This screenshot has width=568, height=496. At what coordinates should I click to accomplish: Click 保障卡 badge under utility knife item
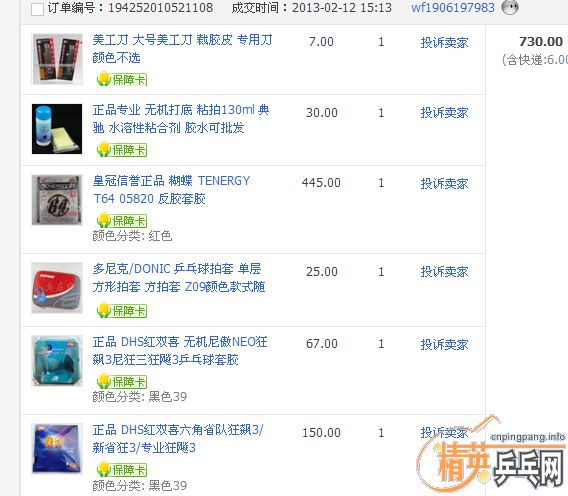[x=122, y=79]
